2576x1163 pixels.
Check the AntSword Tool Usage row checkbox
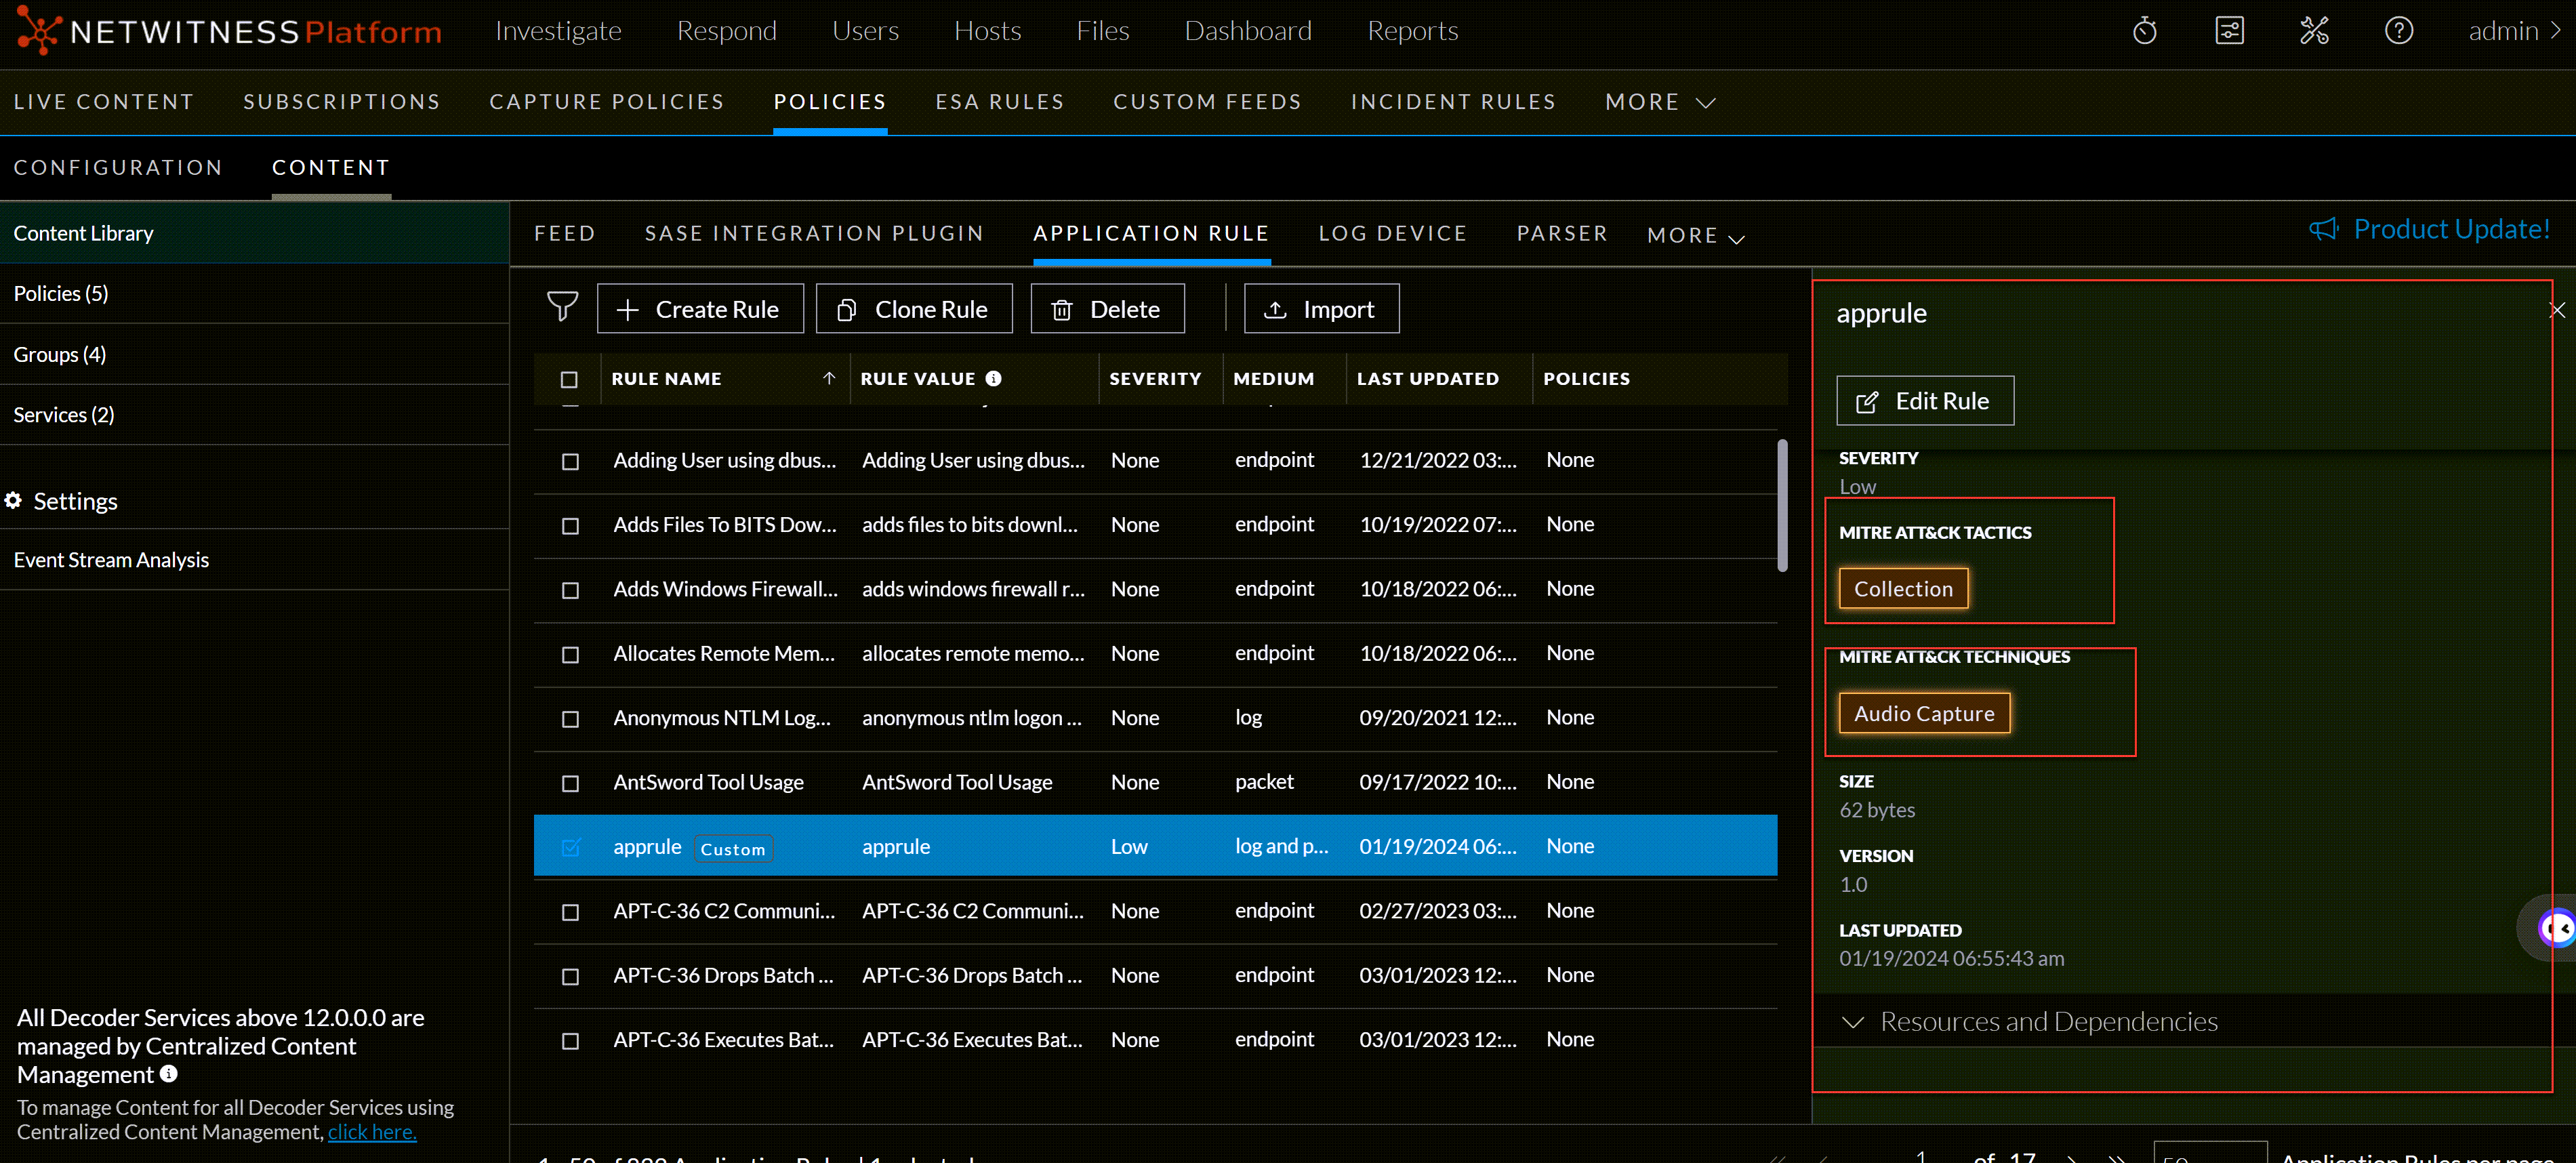pyautogui.click(x=570, y=784)
